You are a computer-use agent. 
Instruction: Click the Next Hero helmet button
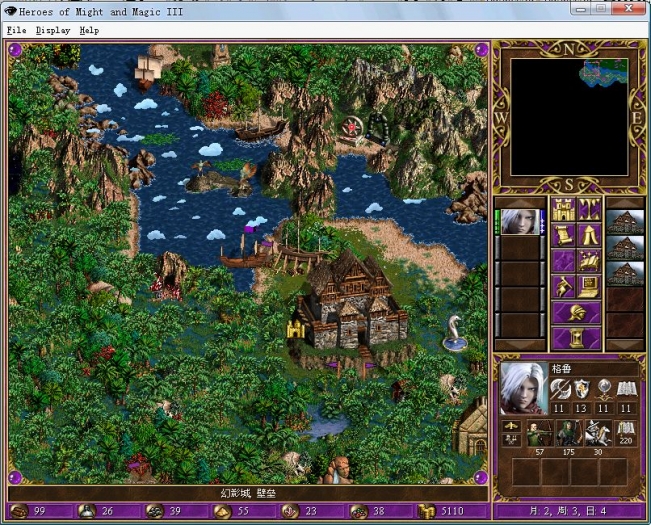pyautogui.click(x=576, y=313)
